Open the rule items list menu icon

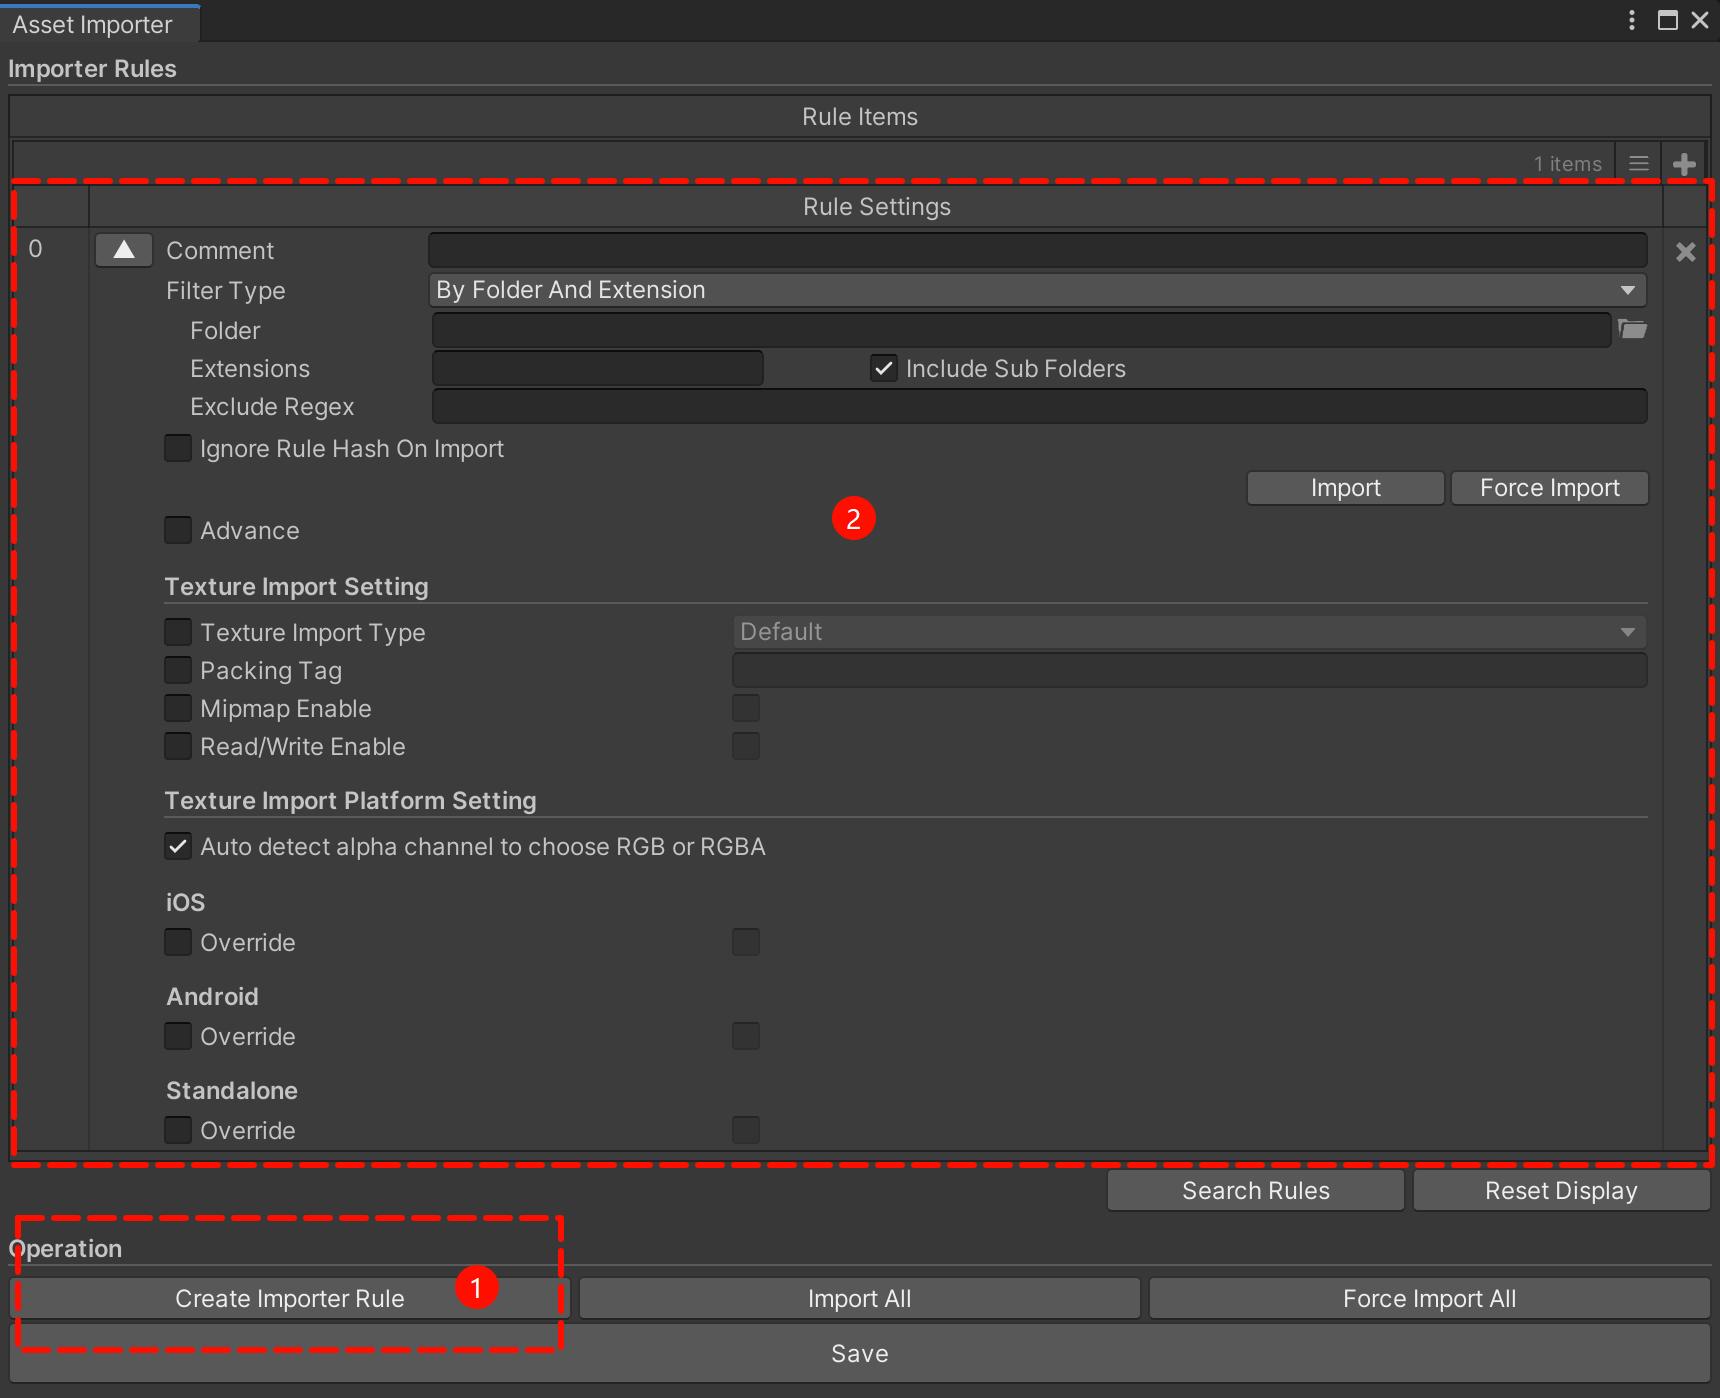click(1638, 163)
